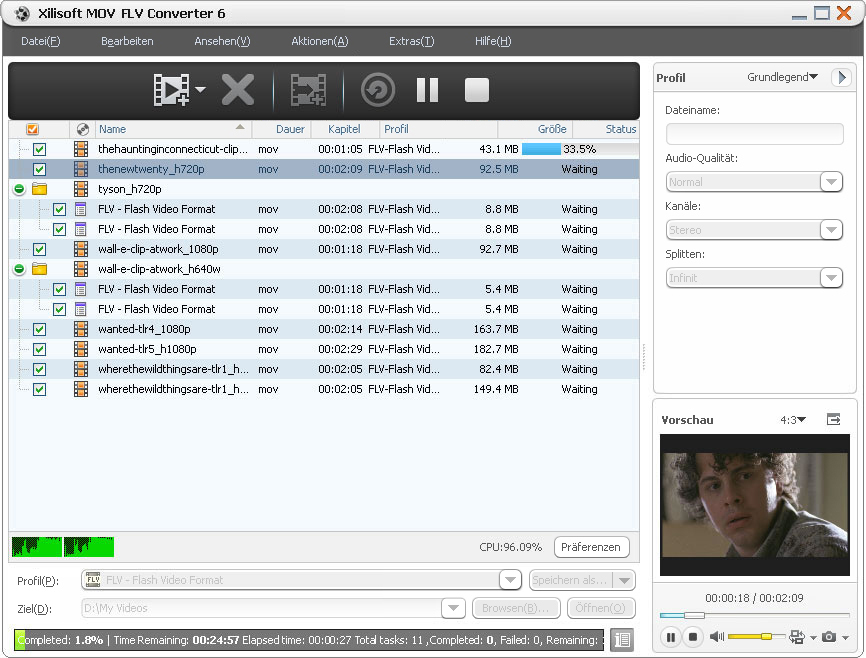Open the Bearbeiten menu
Screen dimensions: 866x658
coord(127,41)
